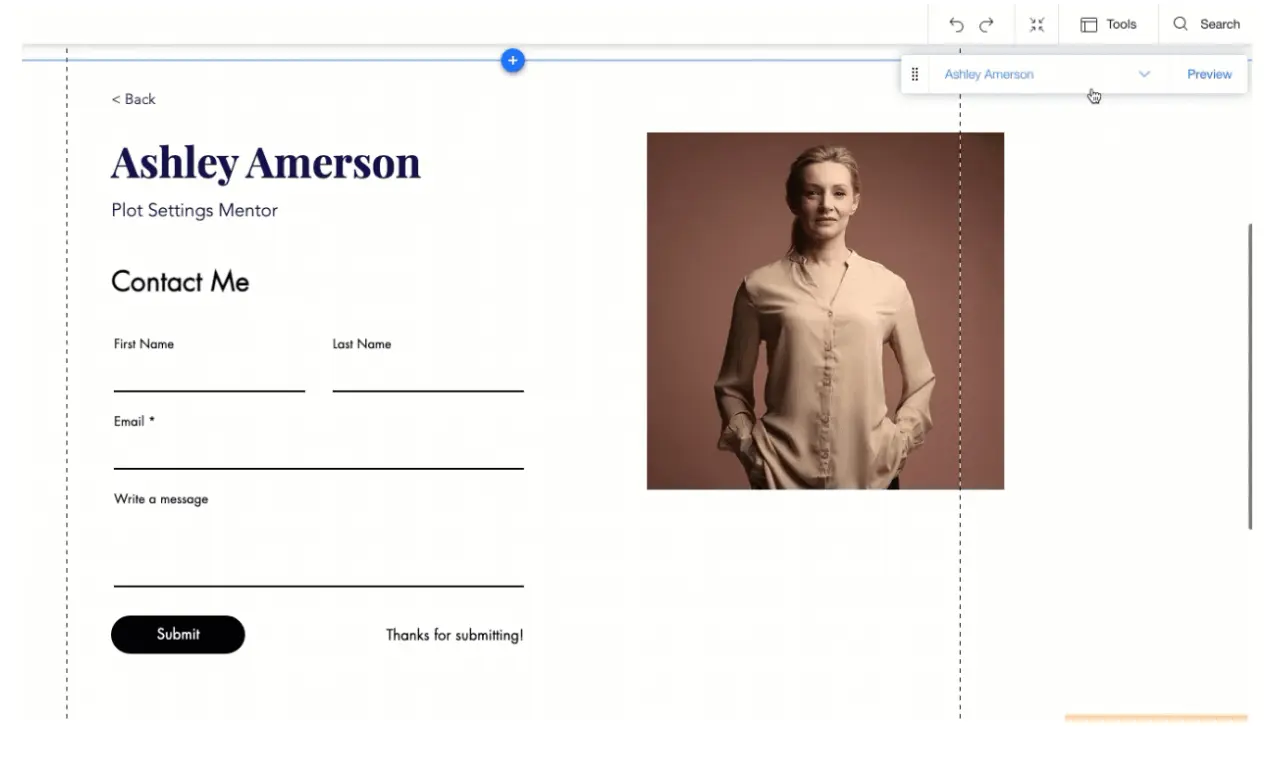Redo the last action

[987, 24]
